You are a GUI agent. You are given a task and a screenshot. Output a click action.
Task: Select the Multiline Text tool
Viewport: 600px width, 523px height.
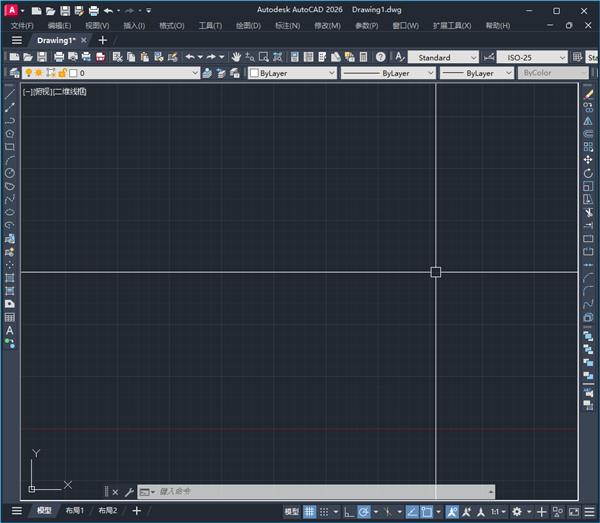pyautogui.click(x=10, y=331)
